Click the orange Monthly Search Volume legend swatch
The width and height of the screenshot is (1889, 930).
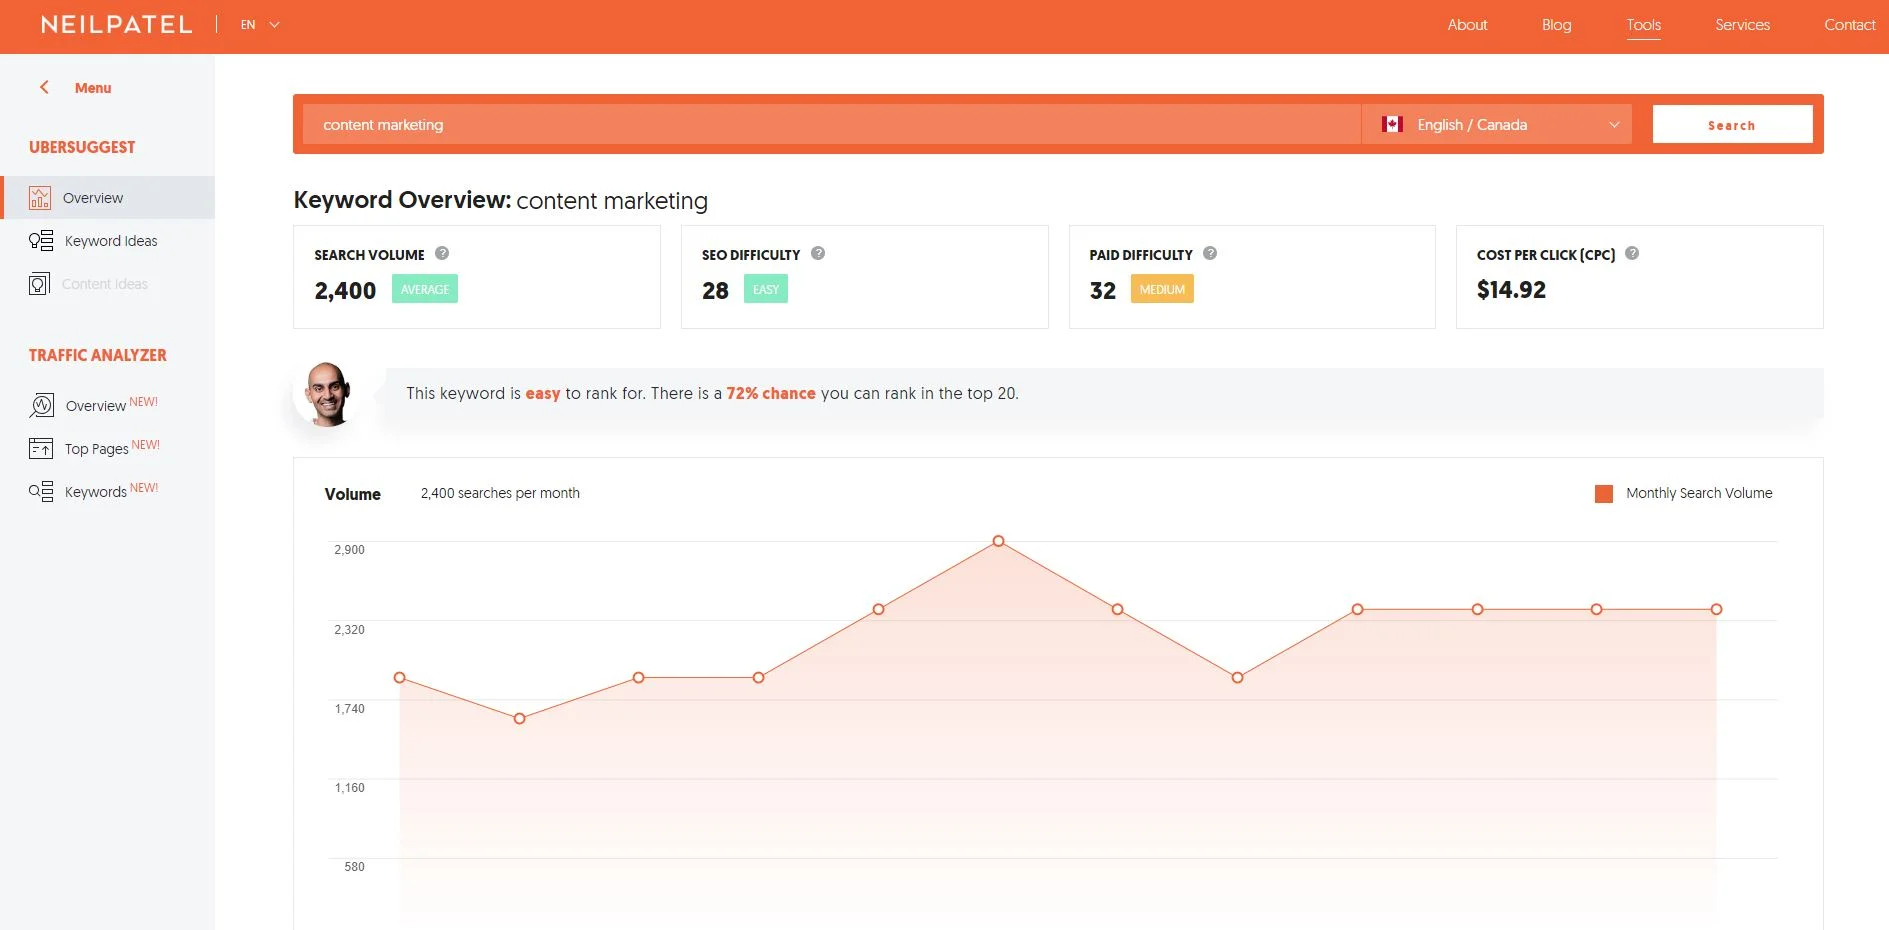[x=1604, y=493]
